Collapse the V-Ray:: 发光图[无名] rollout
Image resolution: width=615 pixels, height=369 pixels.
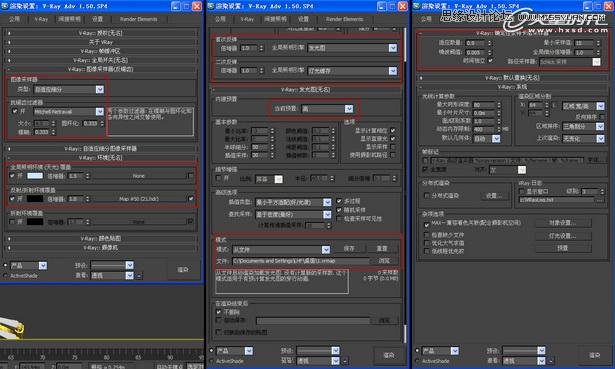[306, 90]
